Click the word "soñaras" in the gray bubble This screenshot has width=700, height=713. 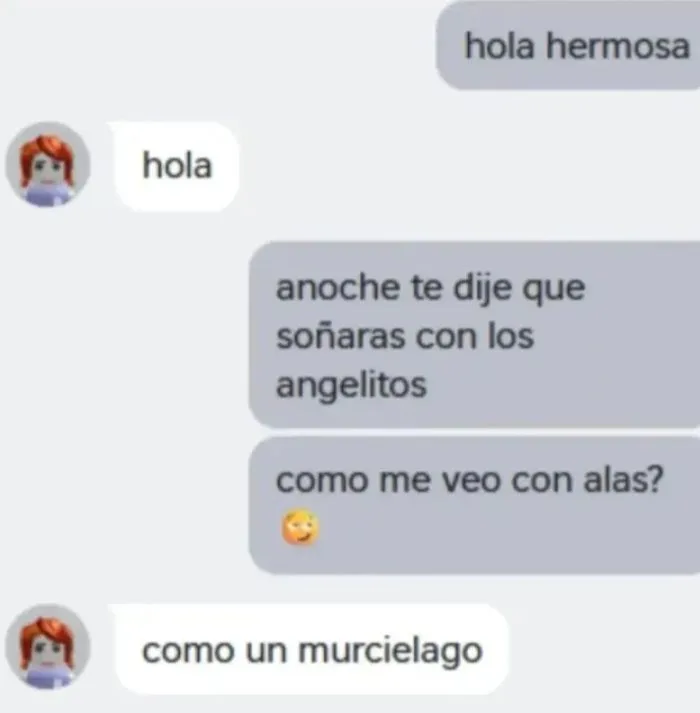point(340,337)
